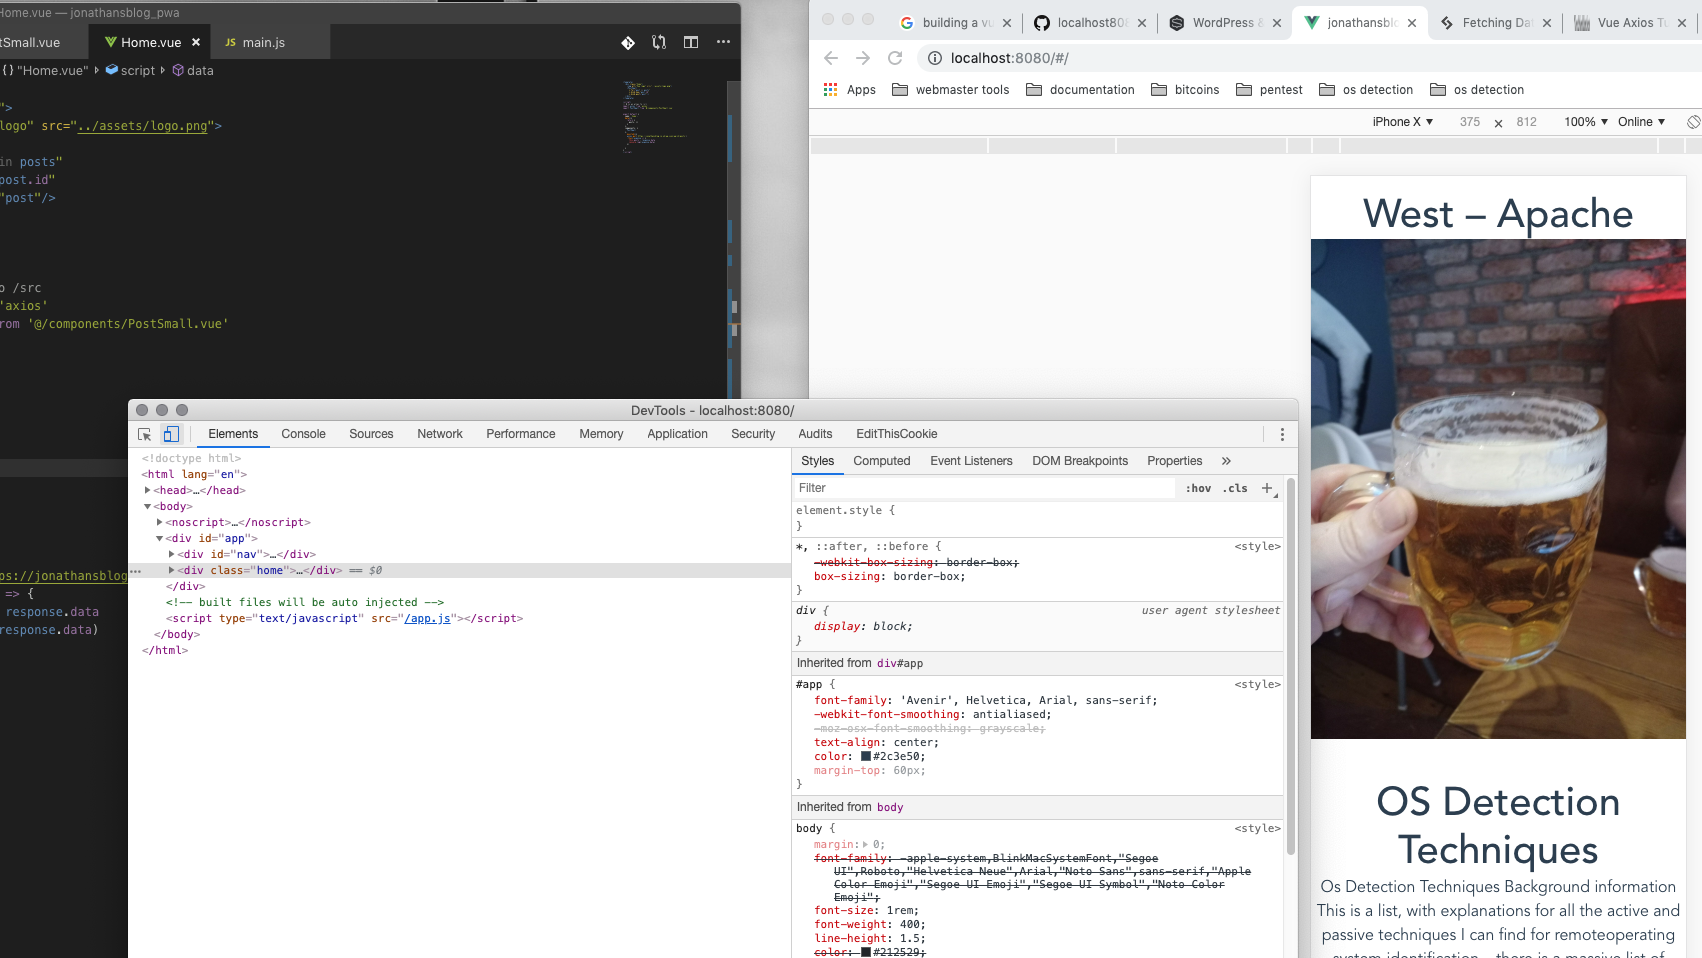The width and height of the screenshot is (1702, 958).
Task: Open the VS Code editor more actions ellipsis
Action: point(723,42)
